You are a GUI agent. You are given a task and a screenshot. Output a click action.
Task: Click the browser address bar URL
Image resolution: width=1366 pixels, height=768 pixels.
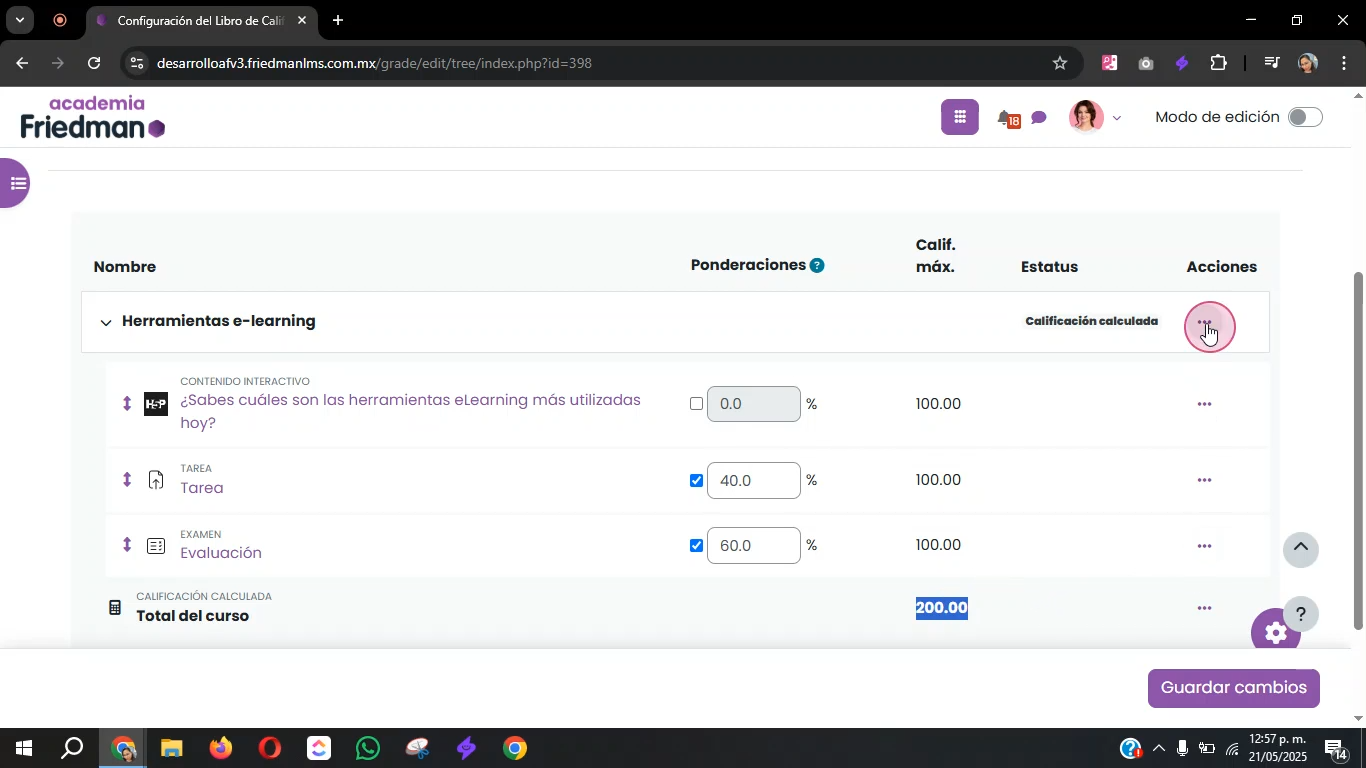click(374, 63)
